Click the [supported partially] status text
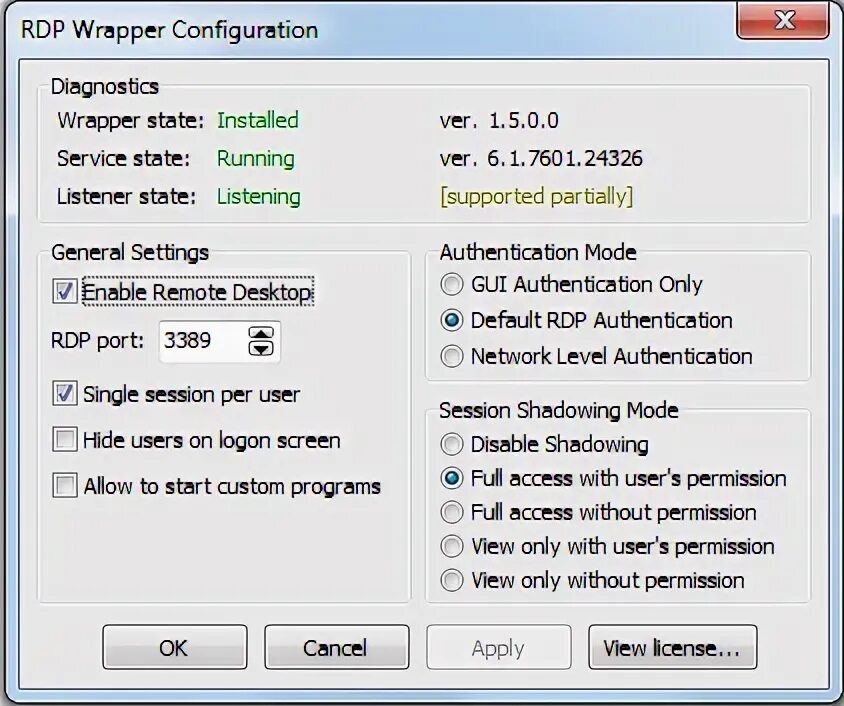Screen dimensions: 844x706 (x=537, y=196)
